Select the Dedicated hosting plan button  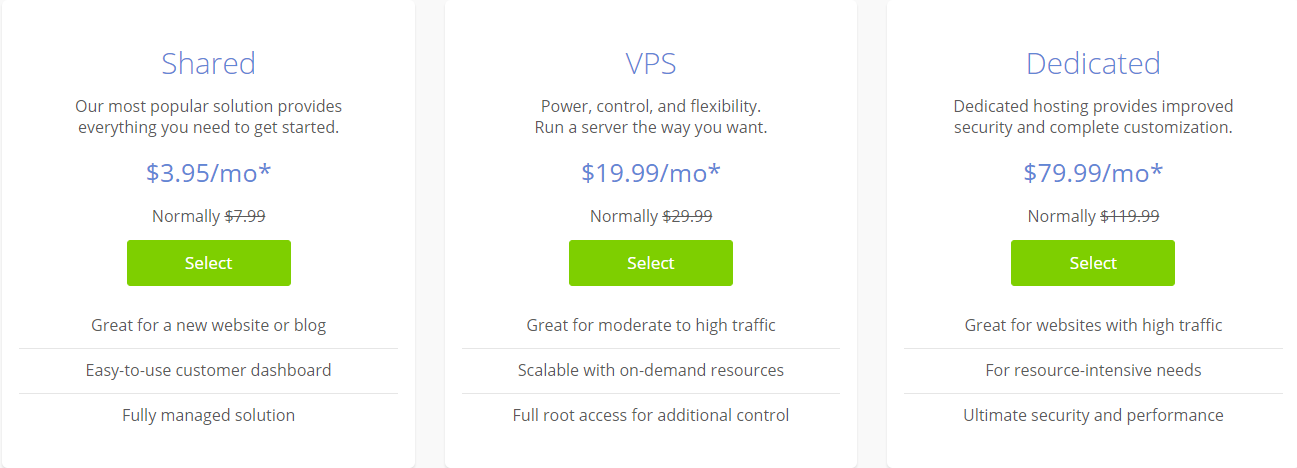click(x=1092, y=263)
